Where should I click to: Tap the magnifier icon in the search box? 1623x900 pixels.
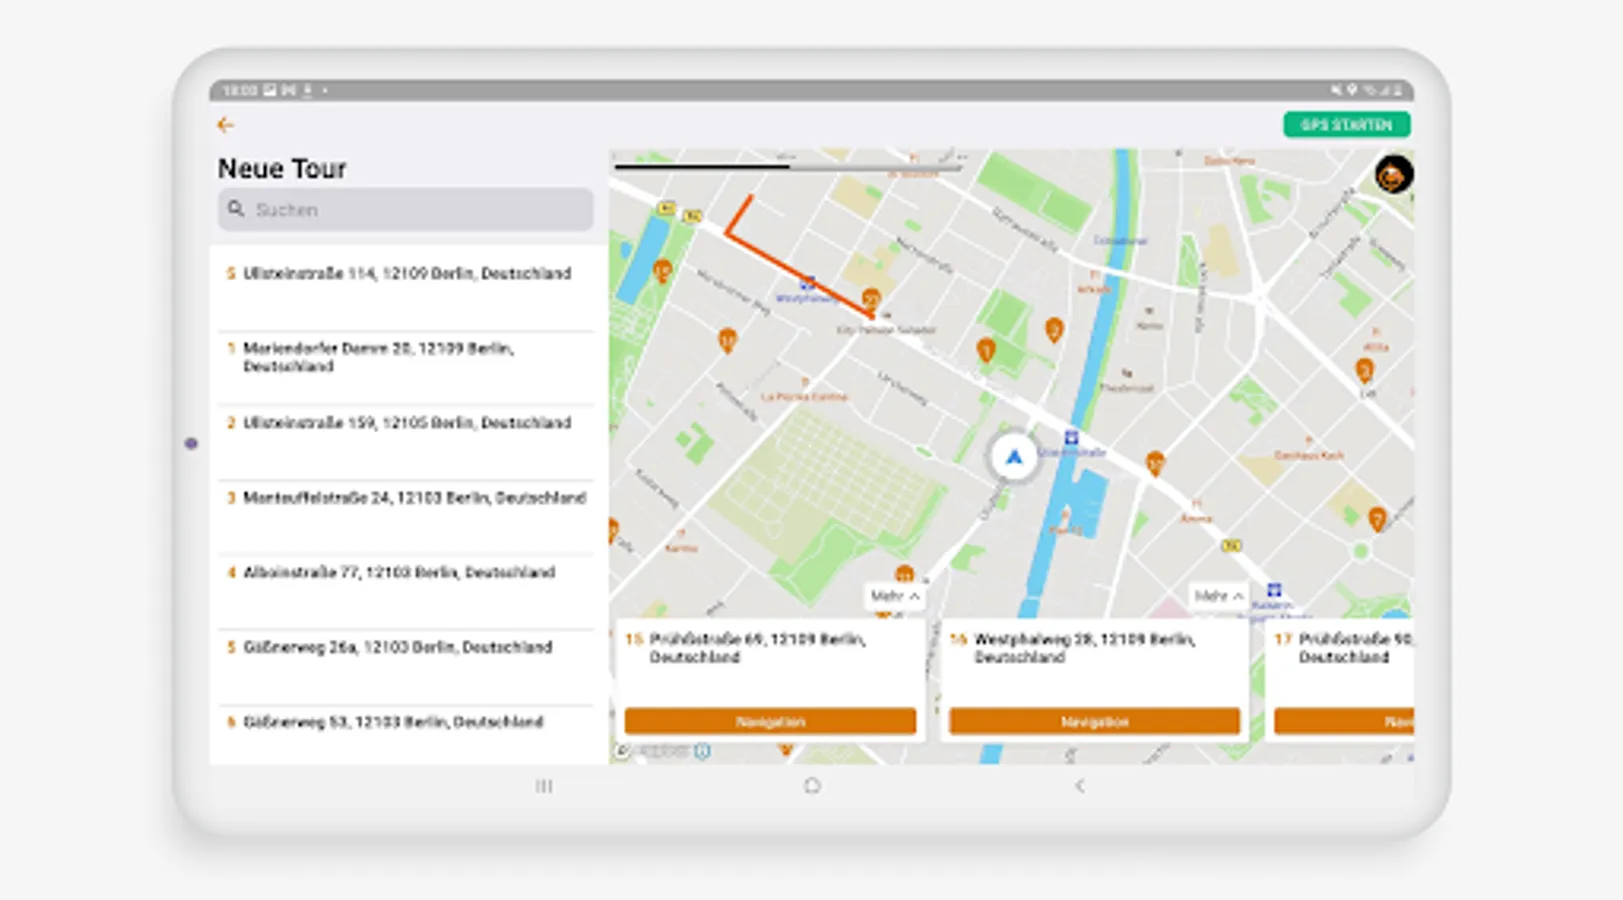click(x=236, y=209)
